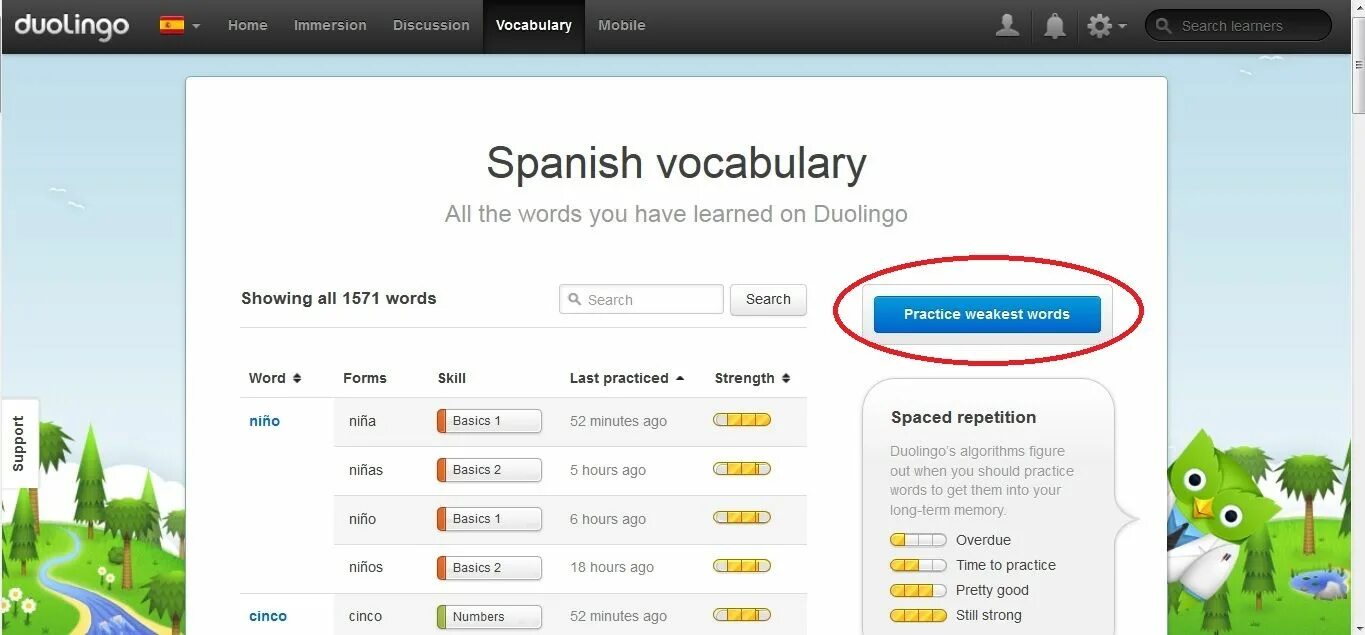Go to the Home tab

pos(247,26)
